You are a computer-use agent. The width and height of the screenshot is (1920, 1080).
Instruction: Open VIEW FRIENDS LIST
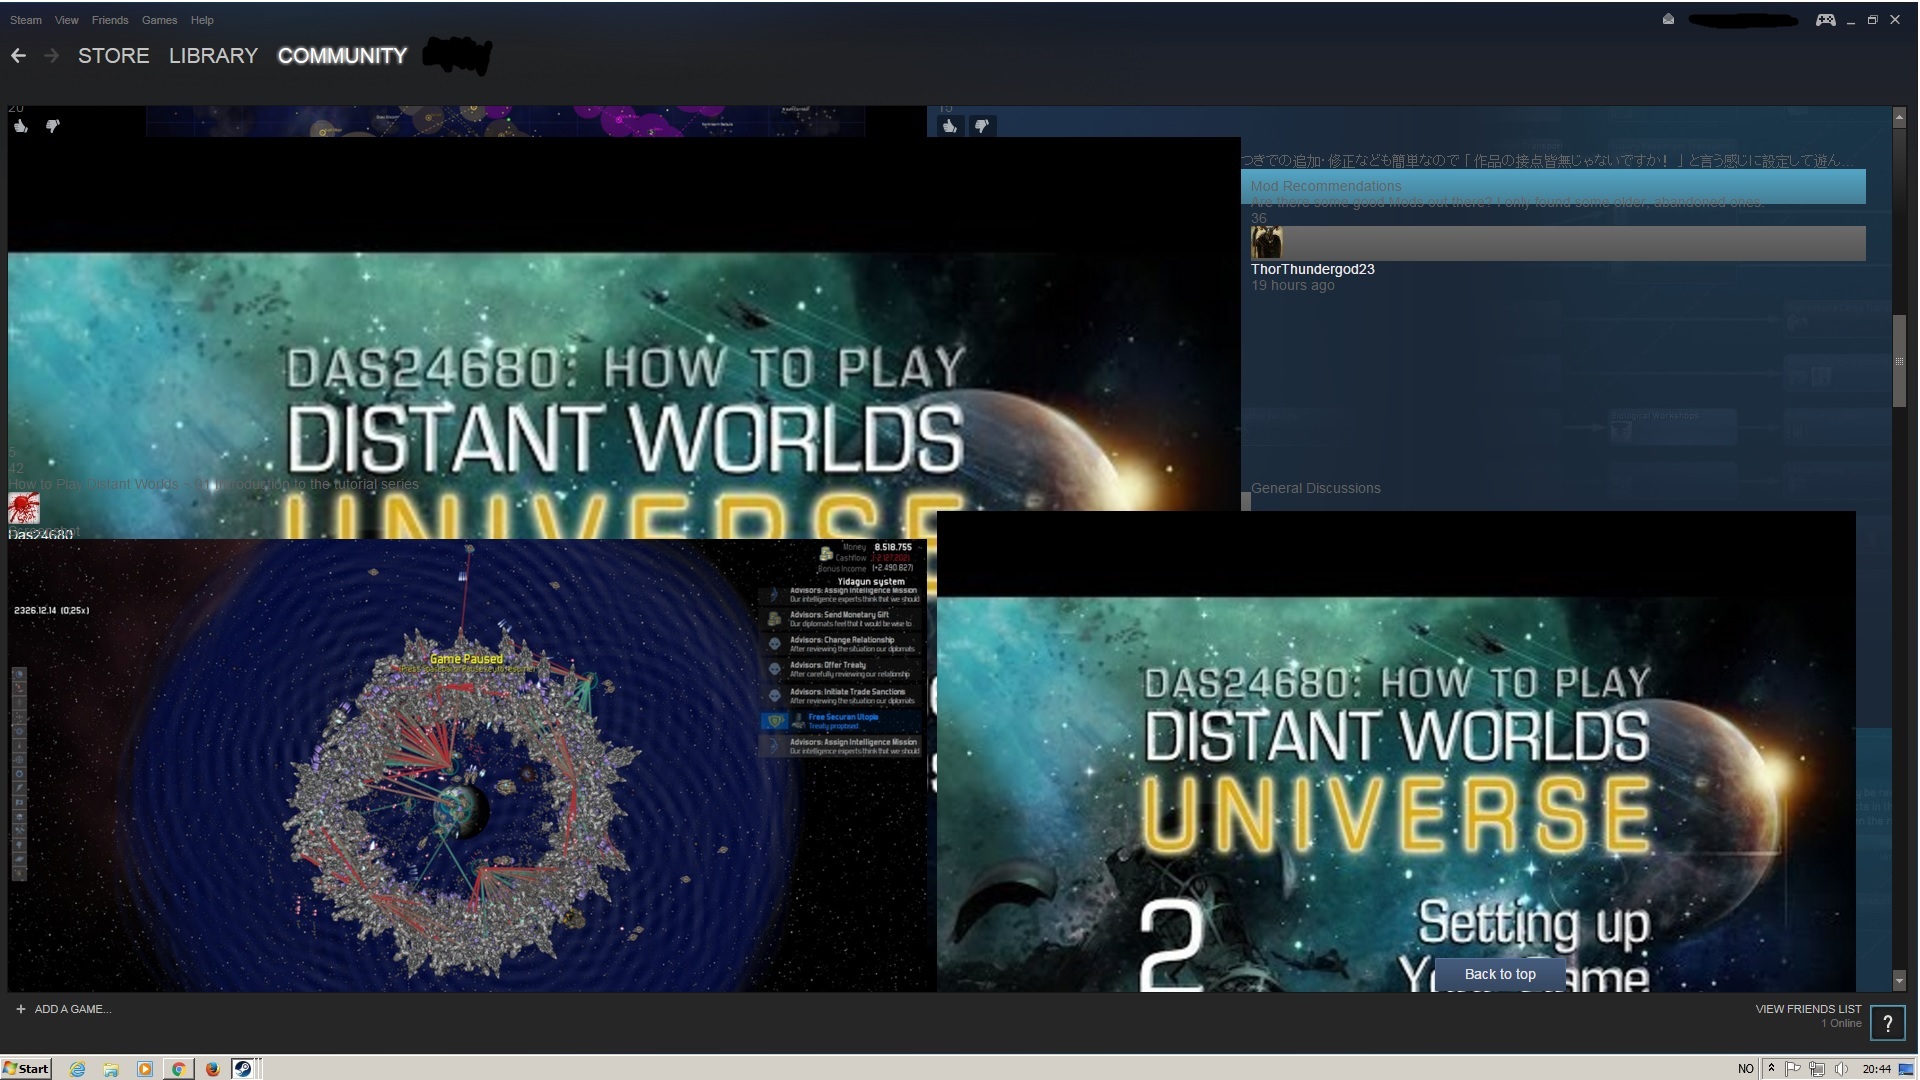point(1808,1009)
